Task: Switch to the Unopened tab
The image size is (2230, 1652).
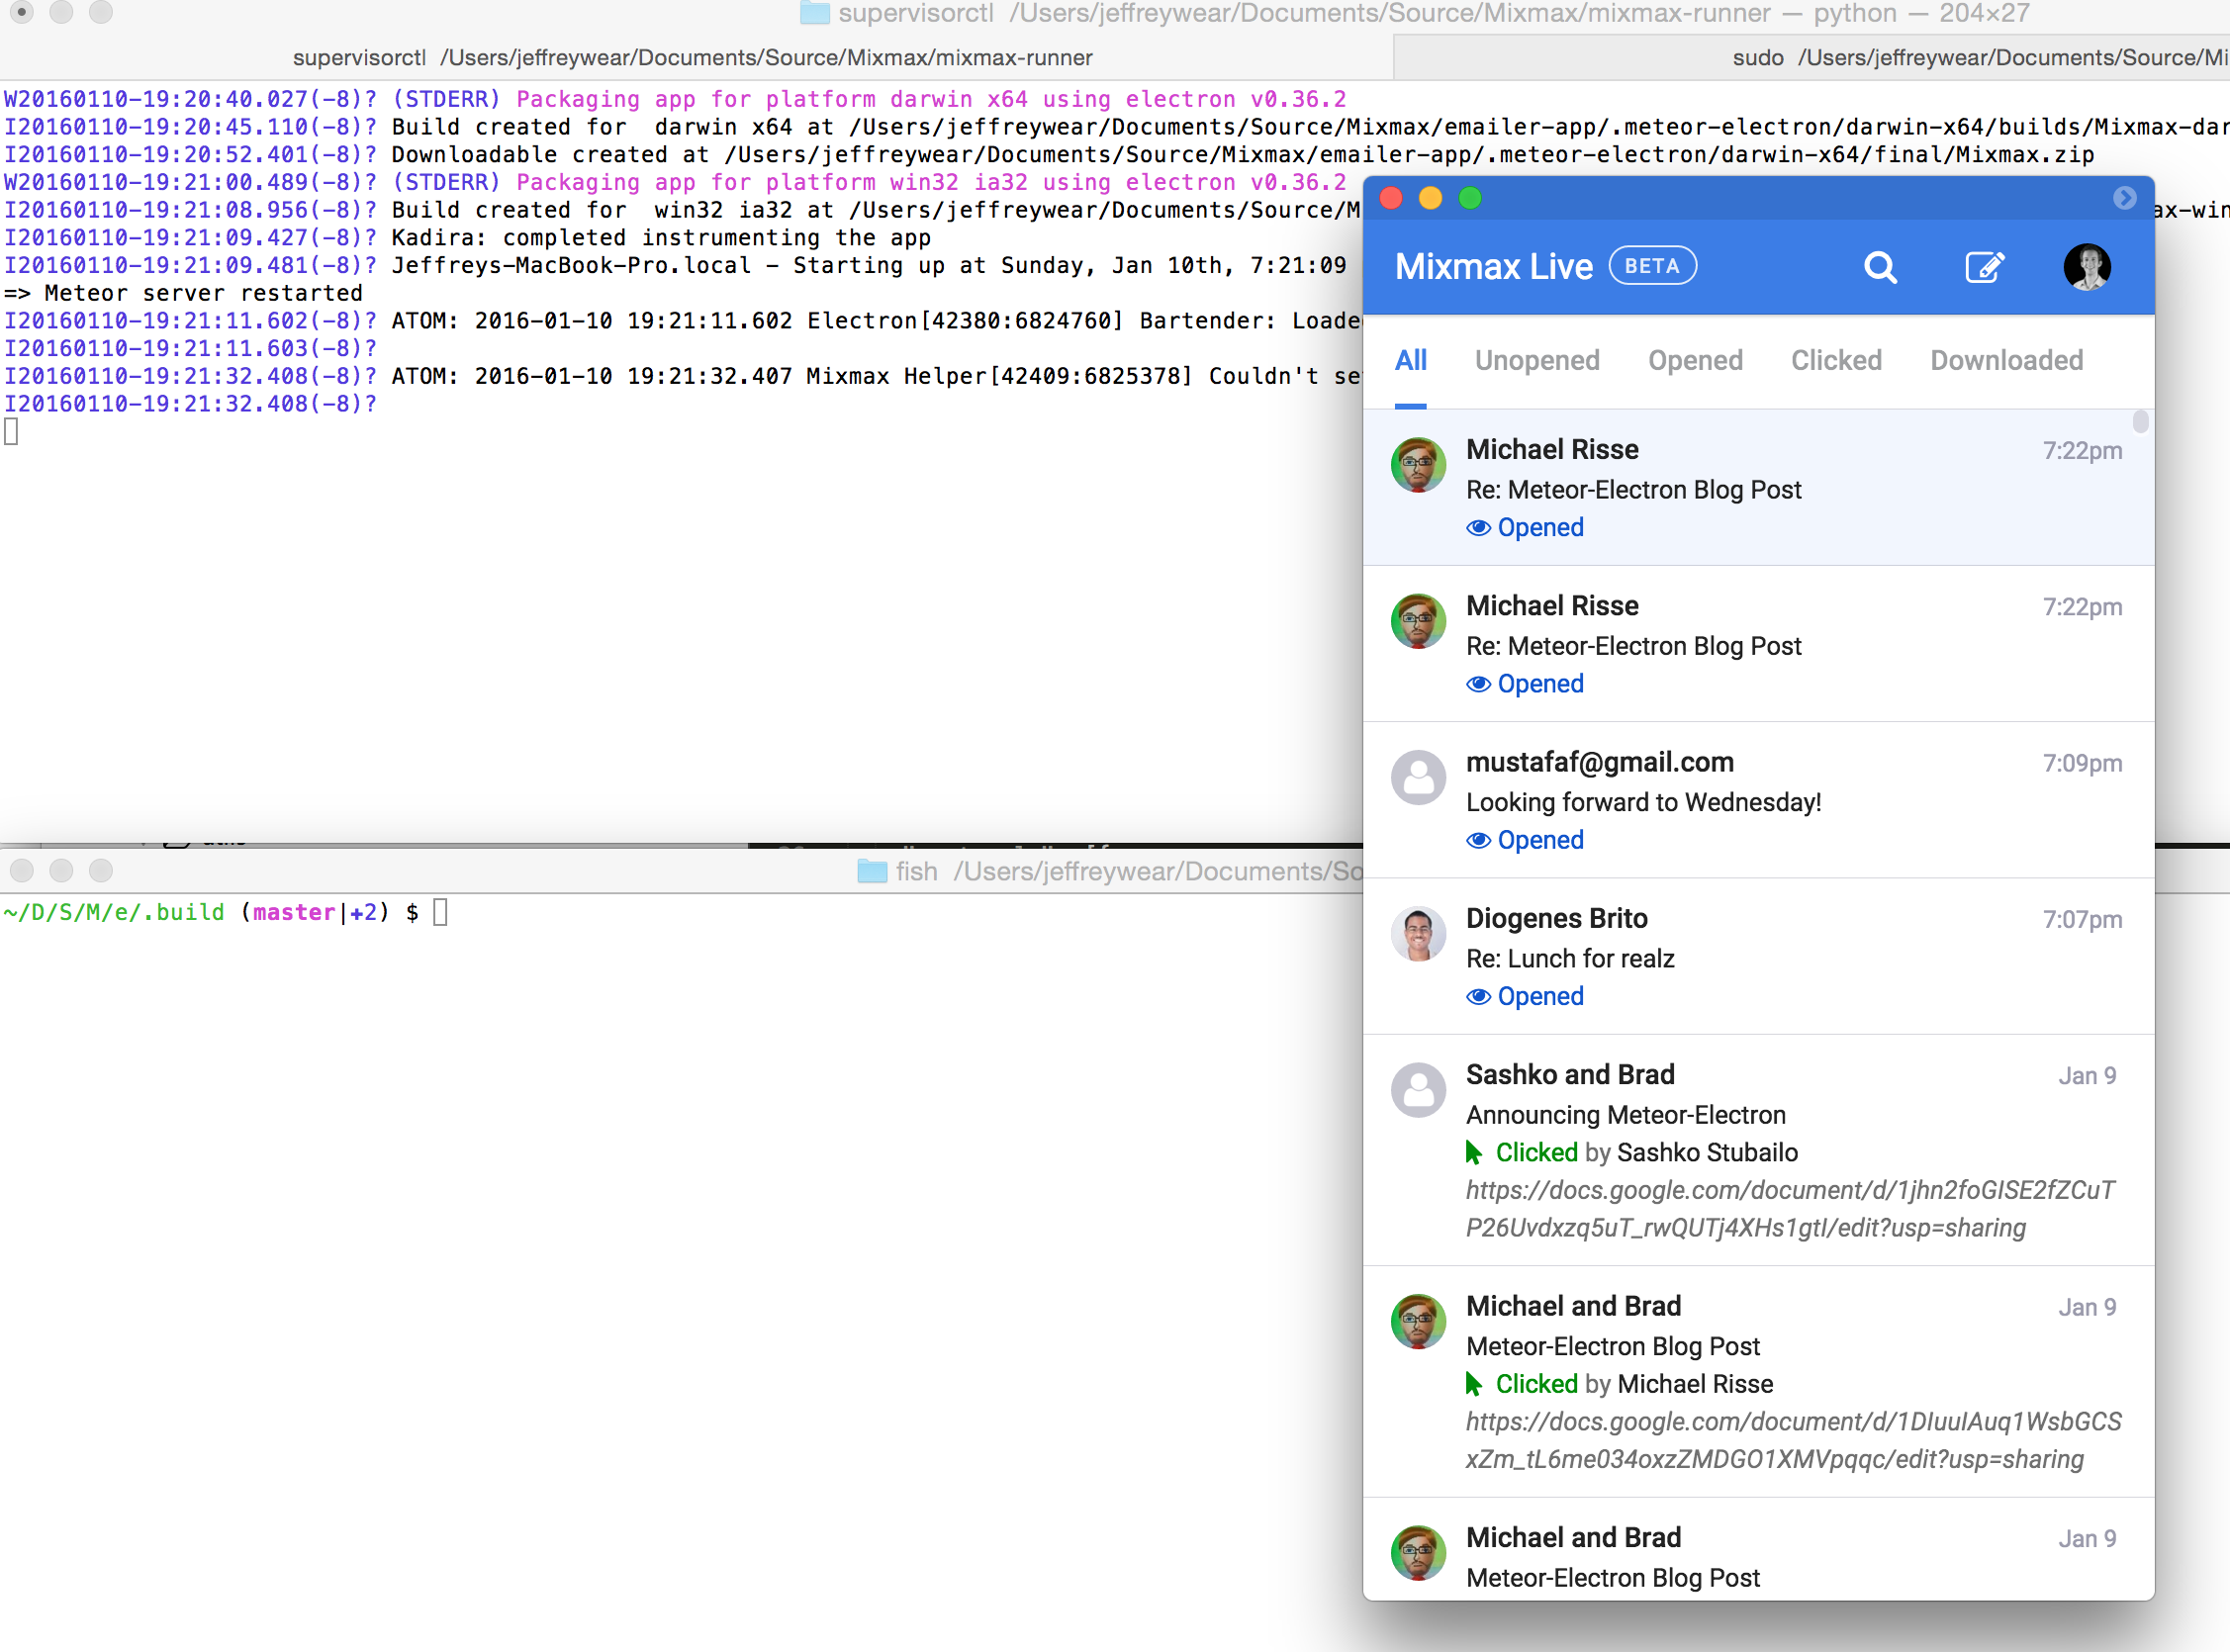Action: pyautogui.click(x=1537, y=360)
